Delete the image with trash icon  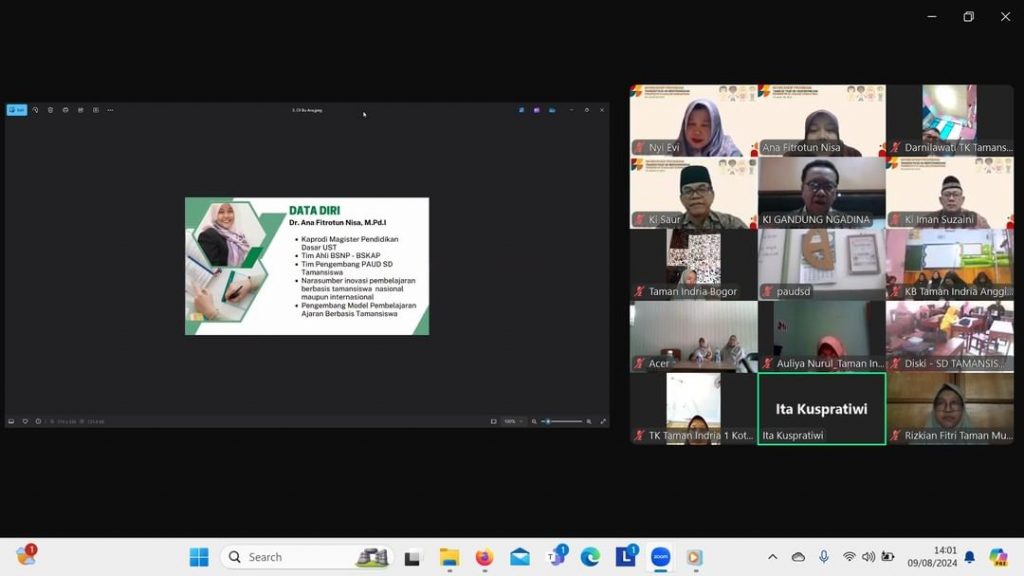[x=51, y=110]
